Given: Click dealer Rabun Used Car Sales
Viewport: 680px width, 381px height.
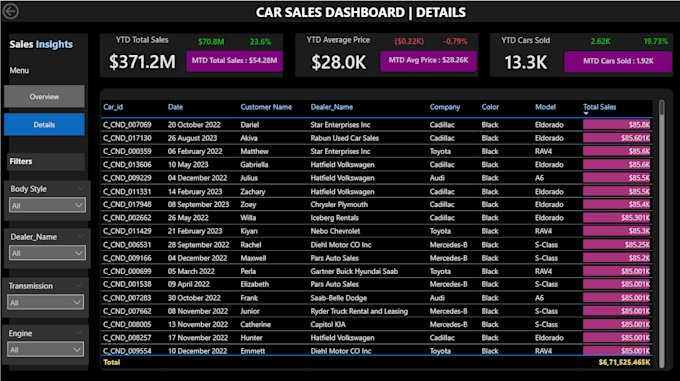Looking at the screenshot, I should point(344,138).
